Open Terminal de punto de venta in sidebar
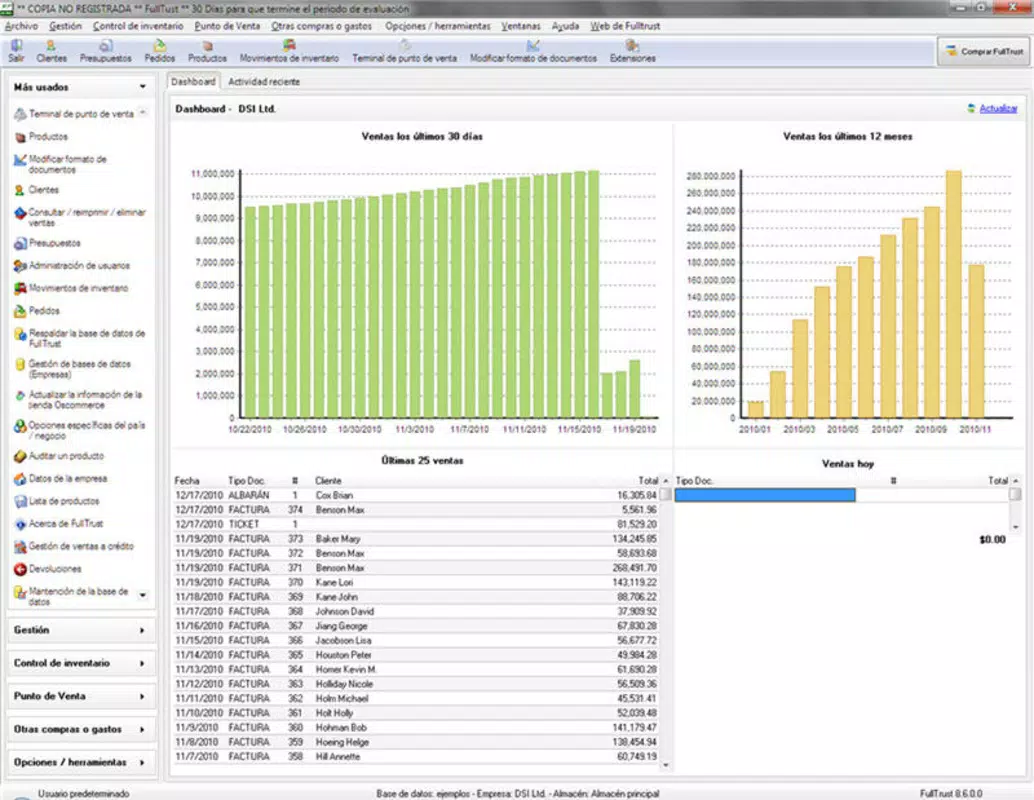 tap(74, 114)
